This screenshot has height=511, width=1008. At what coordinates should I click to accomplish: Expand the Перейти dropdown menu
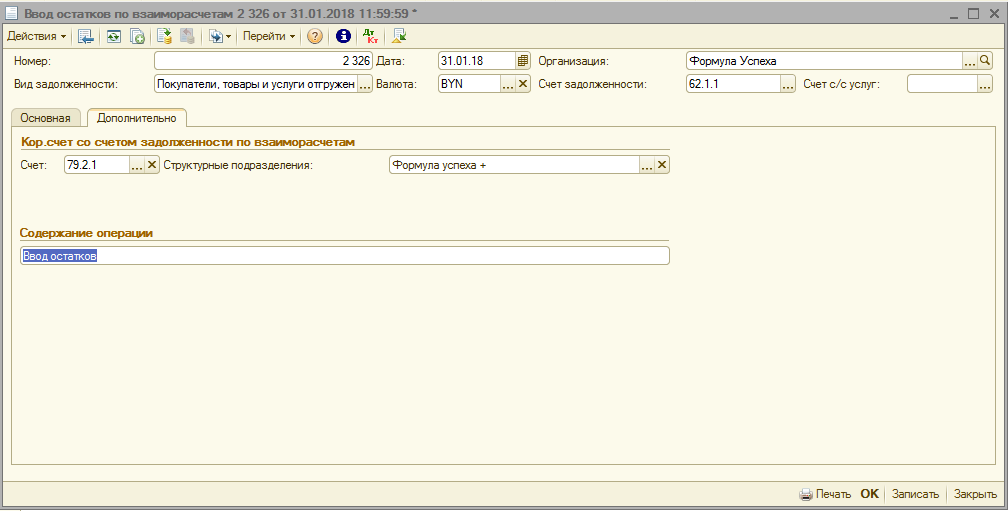[x=269, y=36]
